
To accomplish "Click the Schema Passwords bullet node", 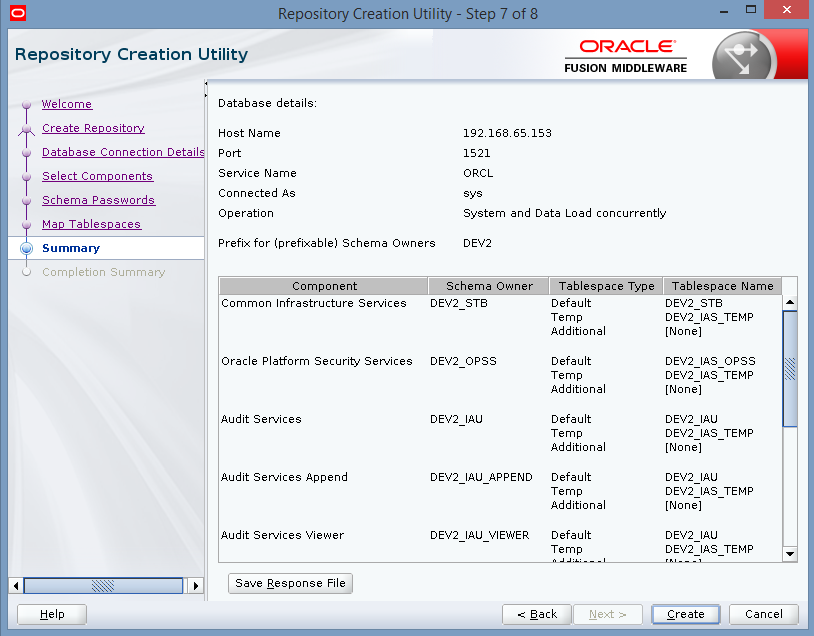I will pos(26,200).
